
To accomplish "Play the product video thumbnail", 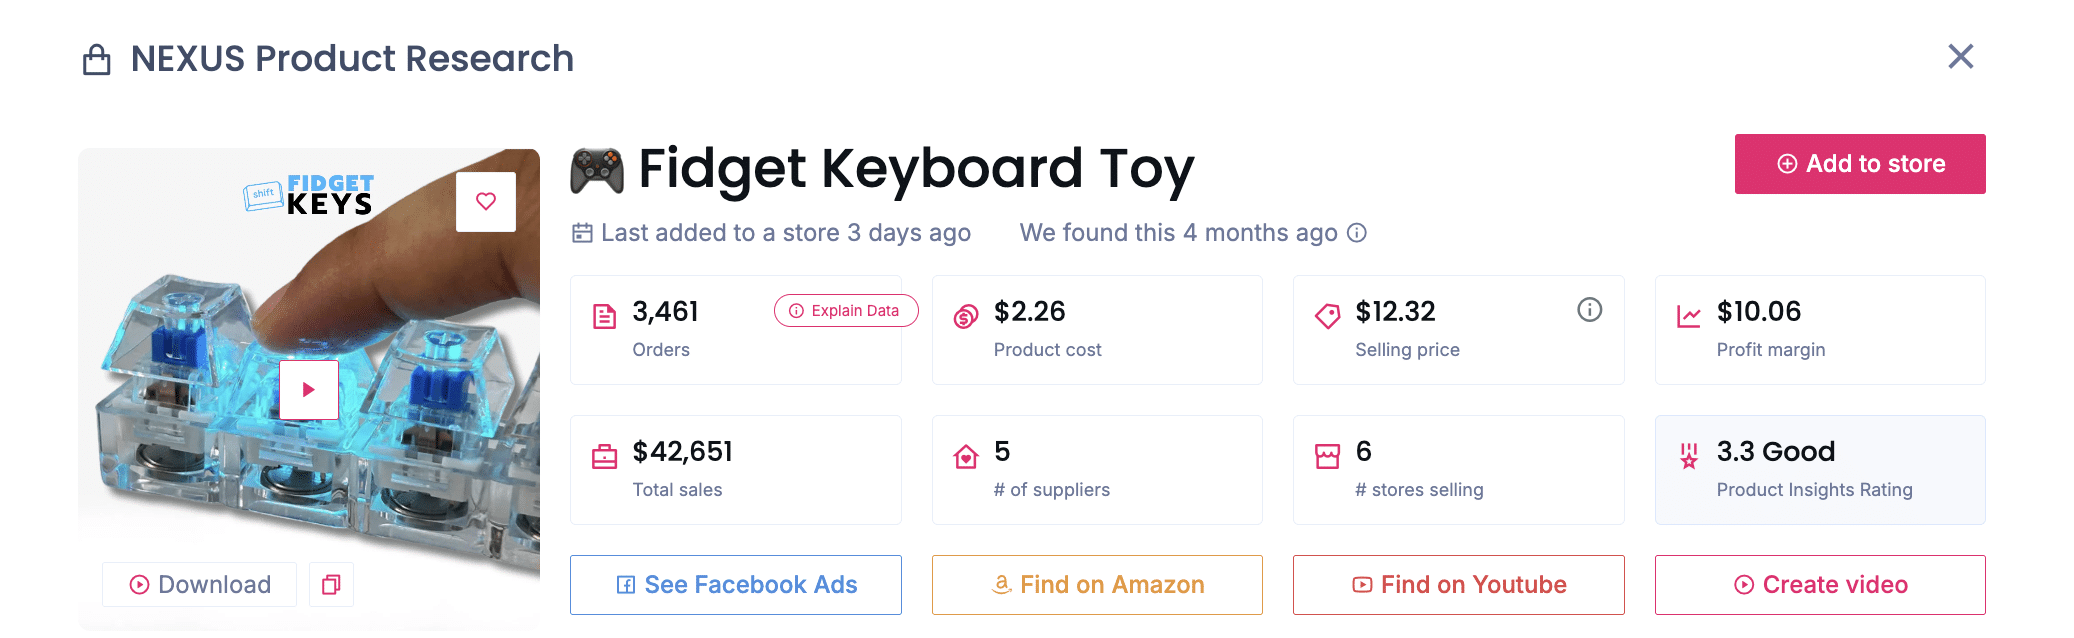I will pos(309,389).
